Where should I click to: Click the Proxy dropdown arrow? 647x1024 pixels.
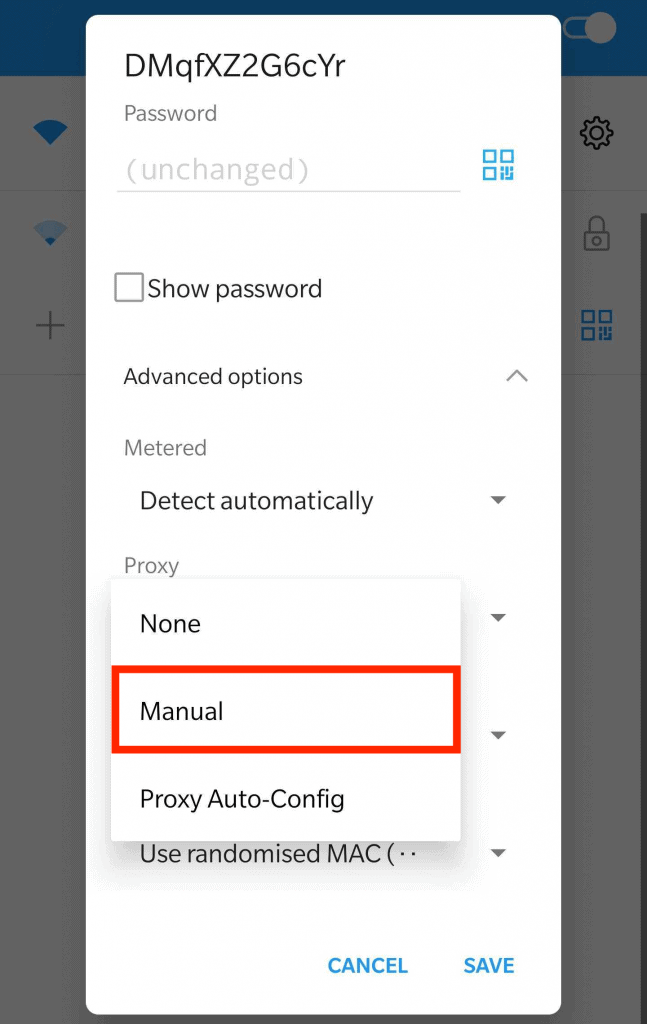(498, 618)
